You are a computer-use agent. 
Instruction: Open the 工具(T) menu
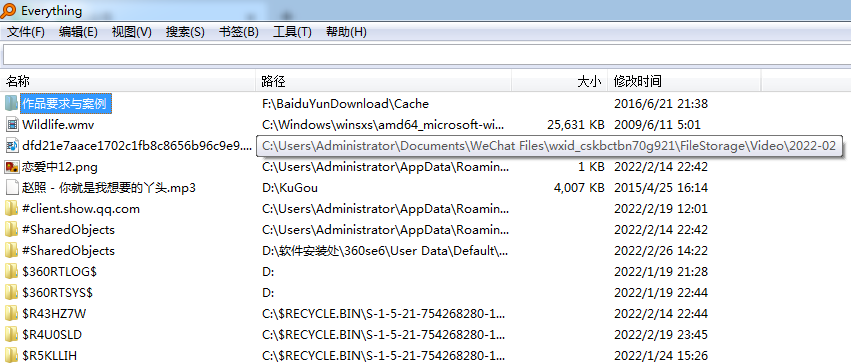coord(292,32)
